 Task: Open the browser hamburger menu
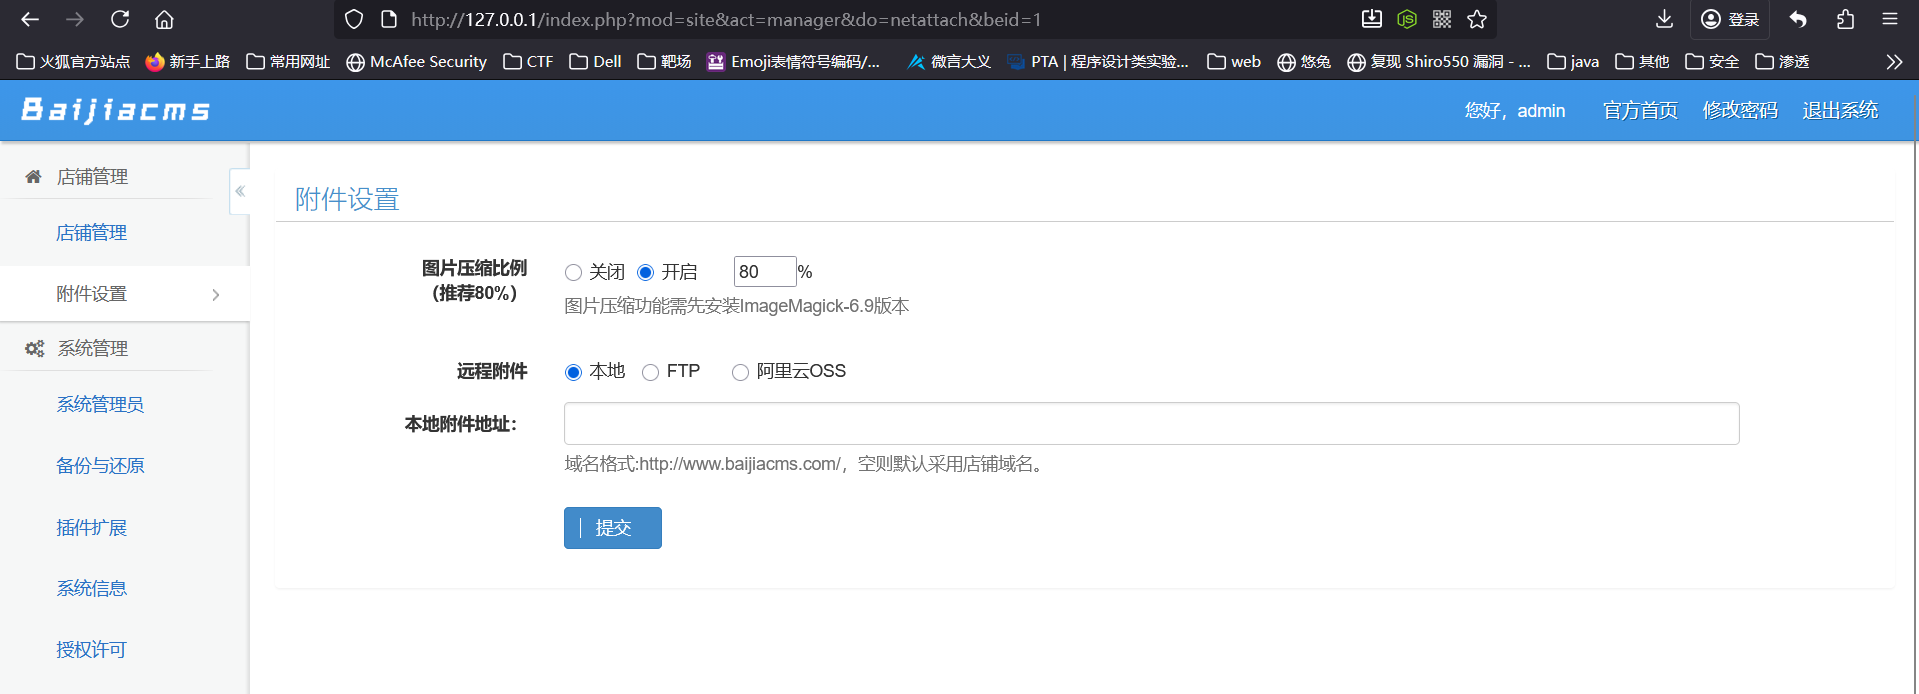1890,19
